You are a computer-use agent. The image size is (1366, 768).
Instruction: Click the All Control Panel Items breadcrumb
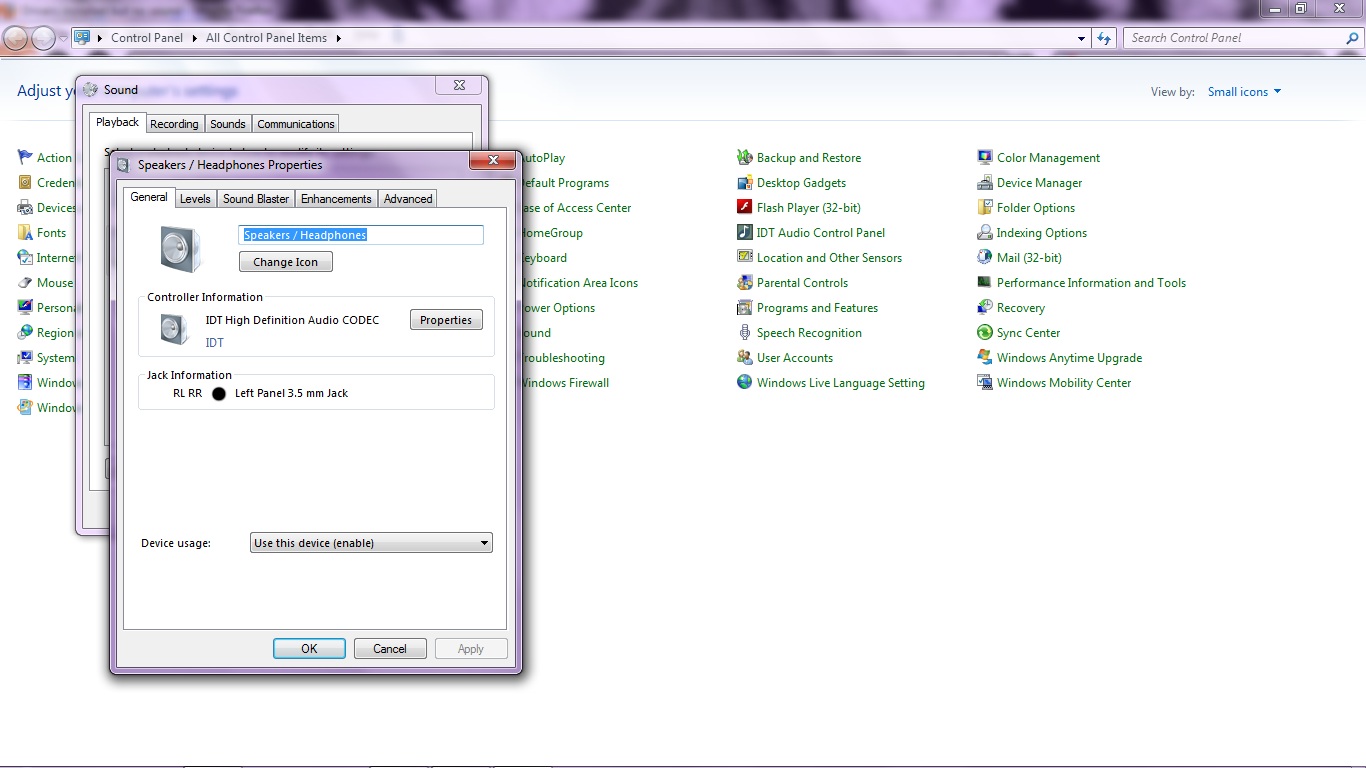pyautogui.click(x=266, y=38)
